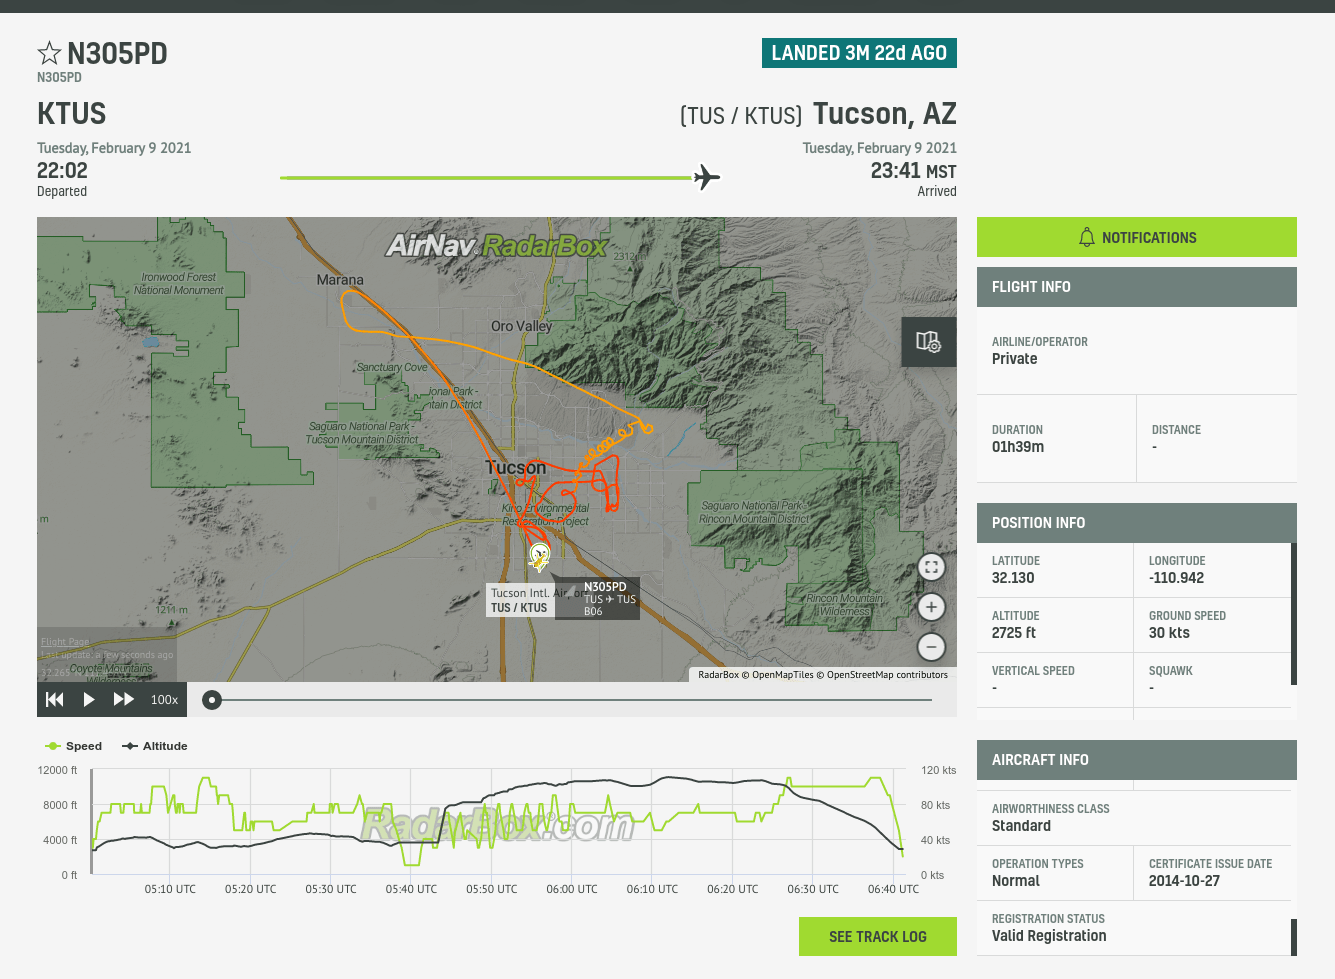The height and width of the screenshot is (979, 1335).
Task: Click the Valid Registration status text
Action: [1049, 936]
